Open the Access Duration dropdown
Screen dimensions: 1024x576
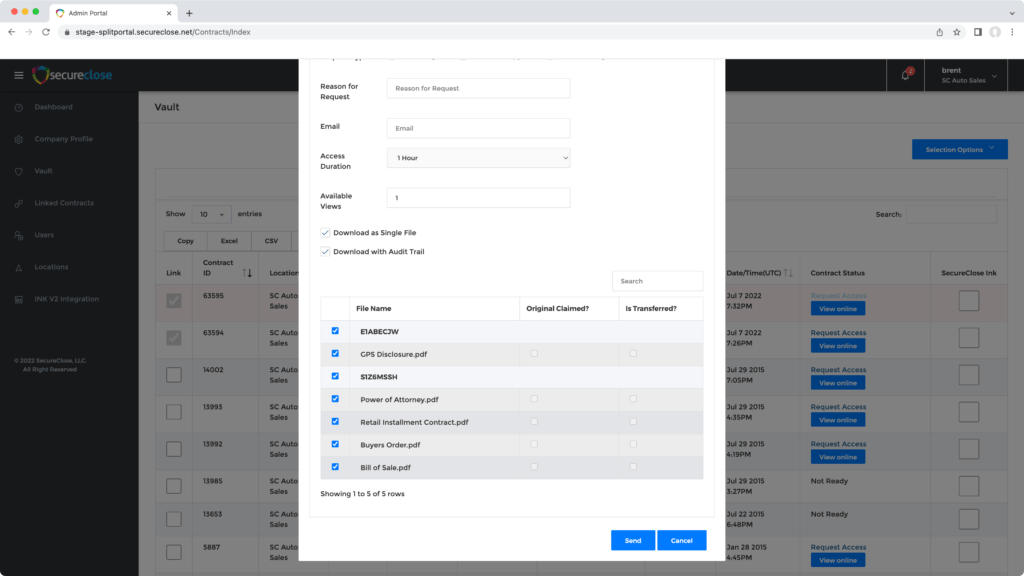(x=478, y=158)
